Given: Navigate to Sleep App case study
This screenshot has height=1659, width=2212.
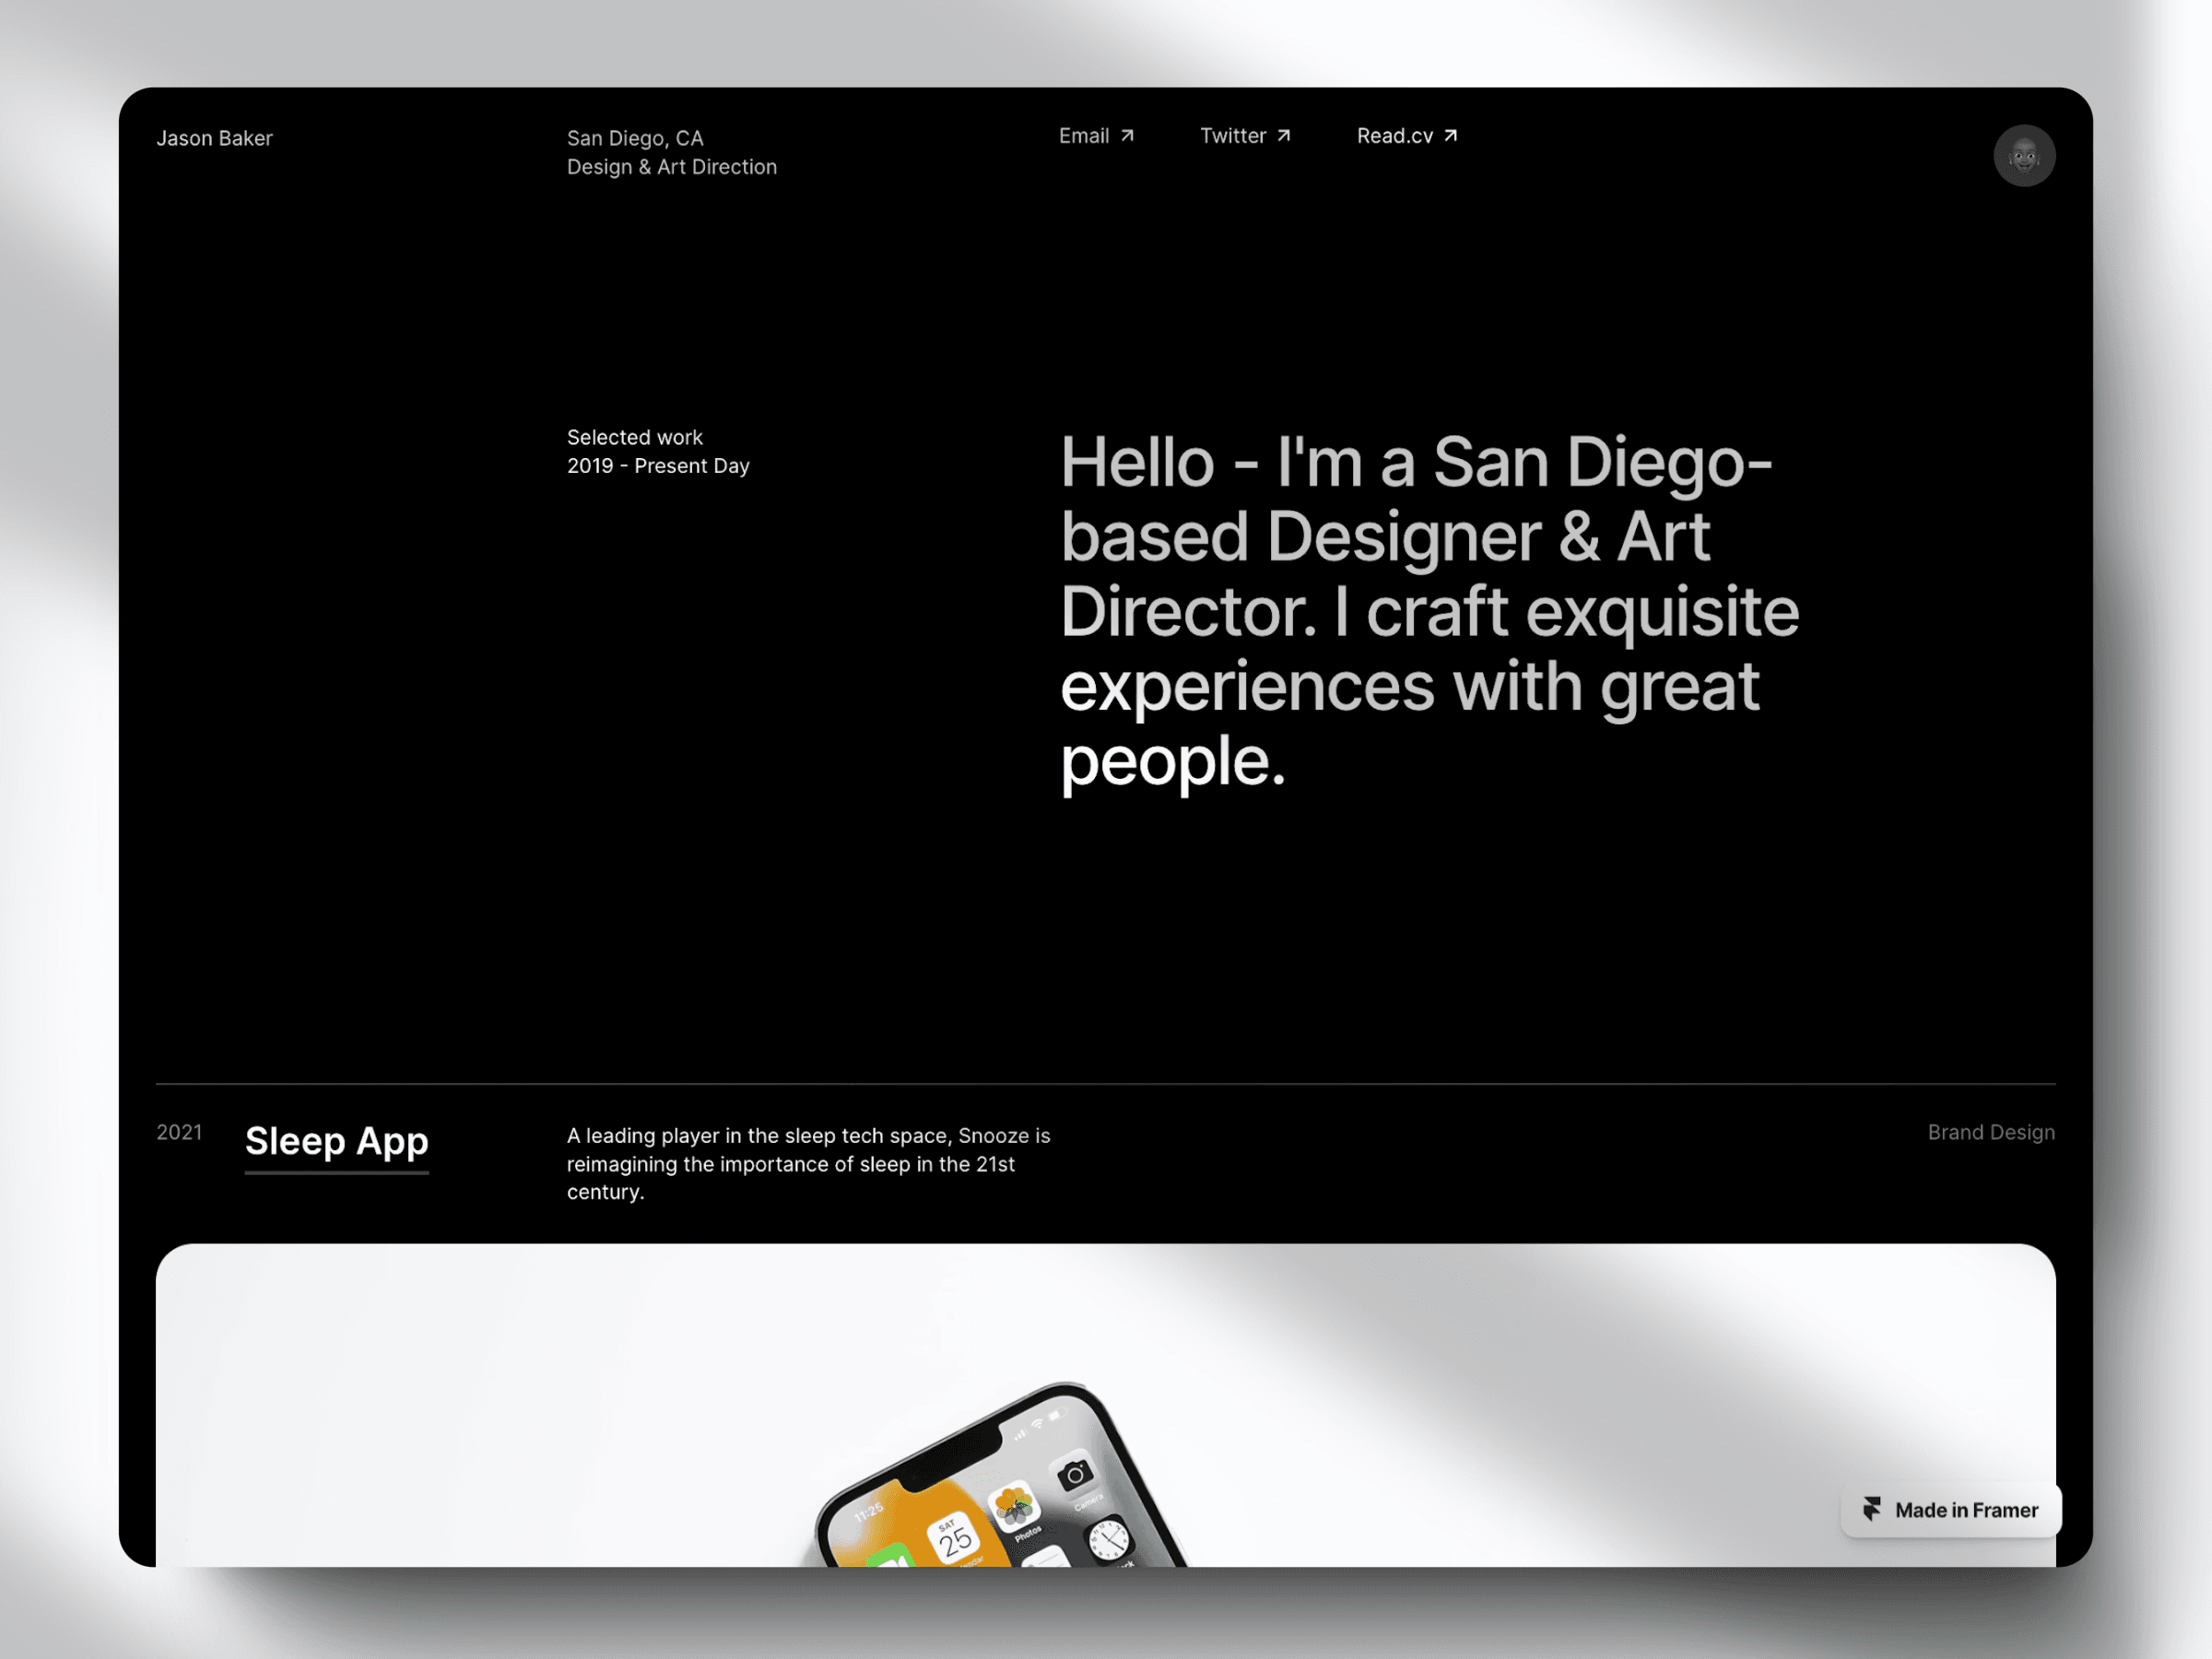Looking at the screenshot, I should (335, 1138).
